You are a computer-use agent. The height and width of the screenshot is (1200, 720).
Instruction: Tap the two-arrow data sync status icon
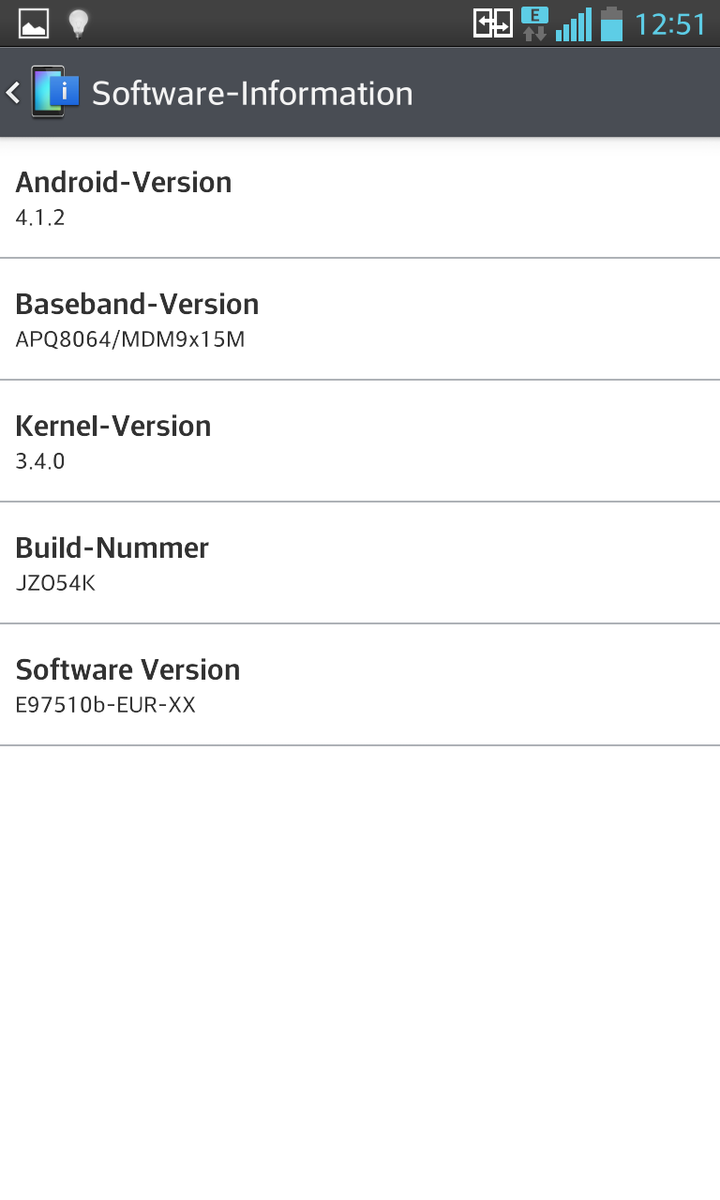pos(493,24)
